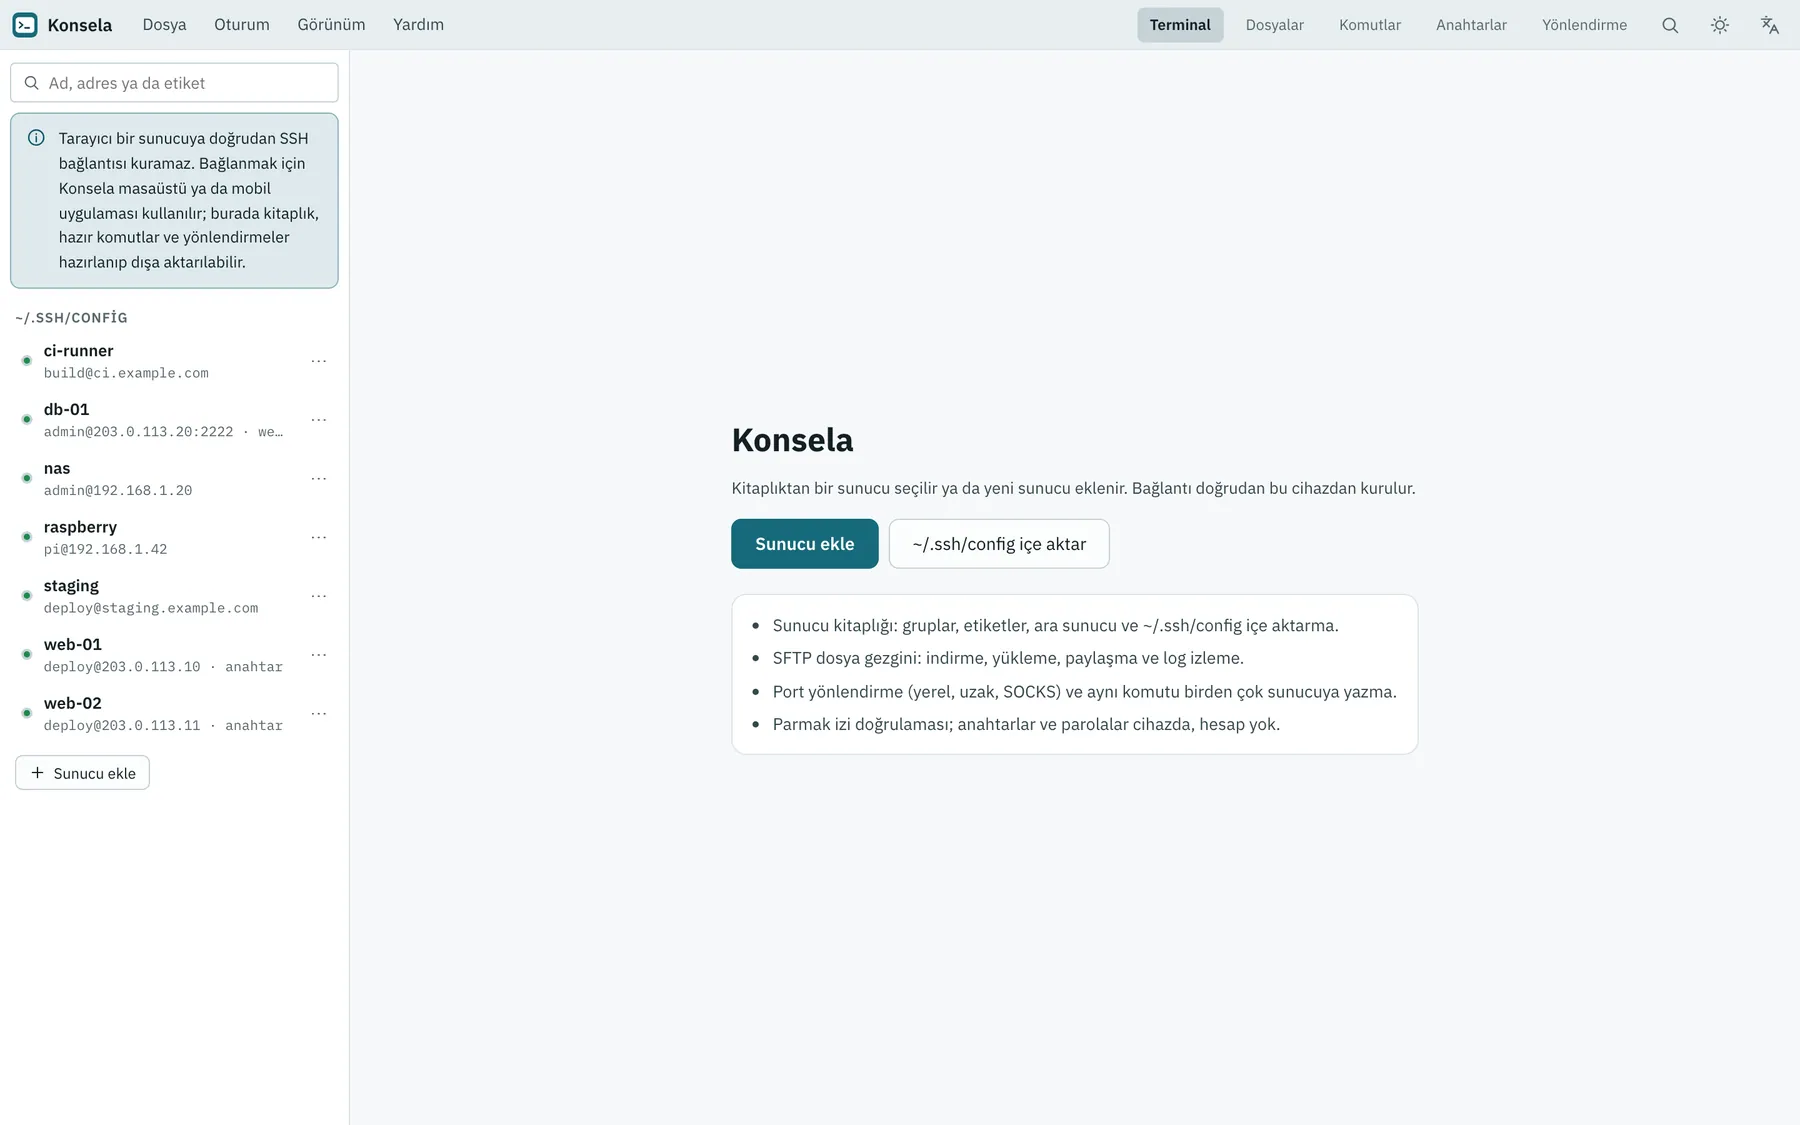Switch to the Terminal tab
Viewport: 1800px width, 1125px height.
pyautogui.click(x=1180, y=25)
